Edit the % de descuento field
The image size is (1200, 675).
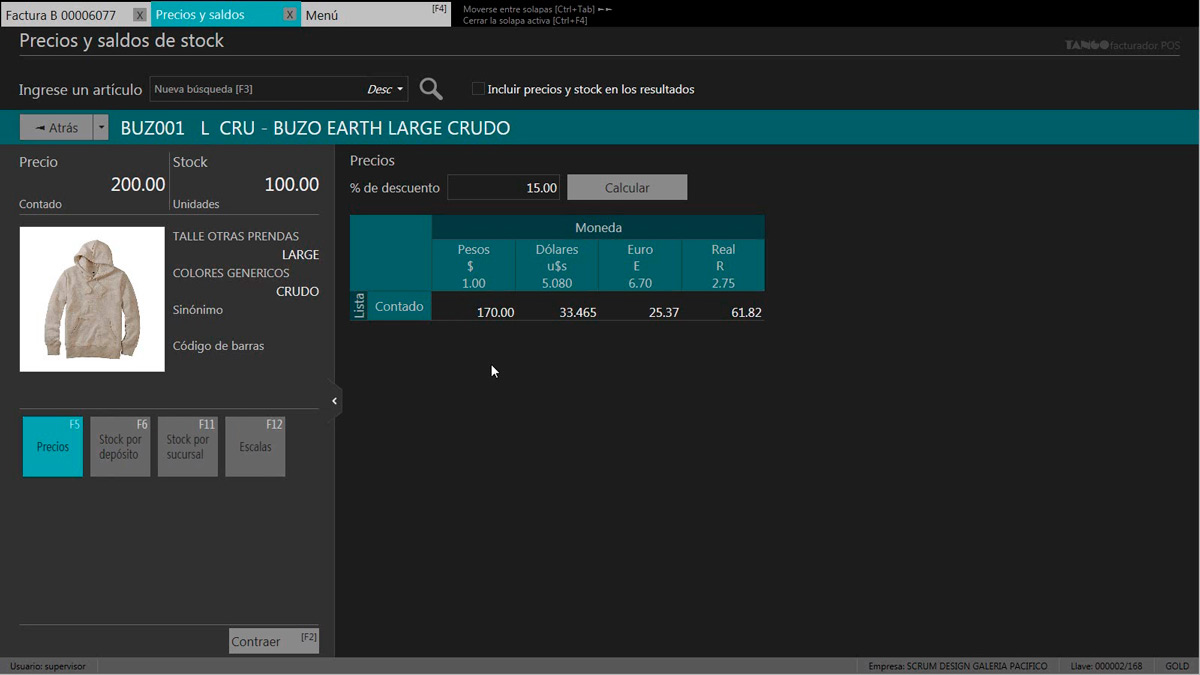[x=503, y=187]
